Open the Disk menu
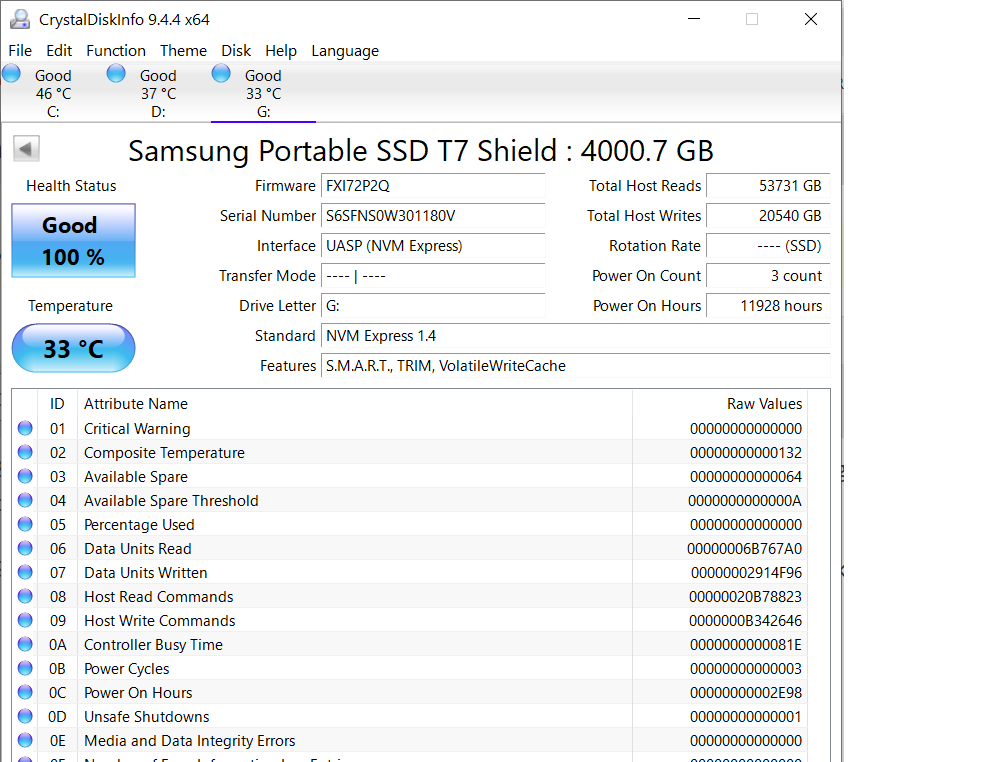 236,51
